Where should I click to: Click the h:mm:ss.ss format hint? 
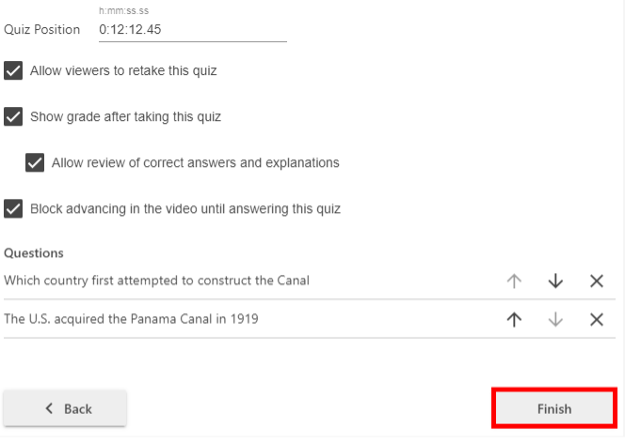[x=124, y=11]
